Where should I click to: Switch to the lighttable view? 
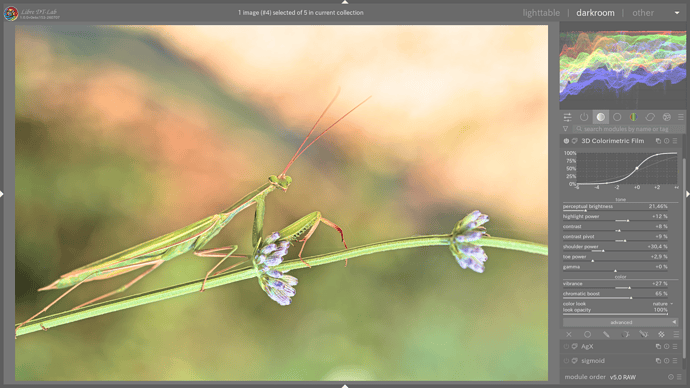click(x=541, y=13)
